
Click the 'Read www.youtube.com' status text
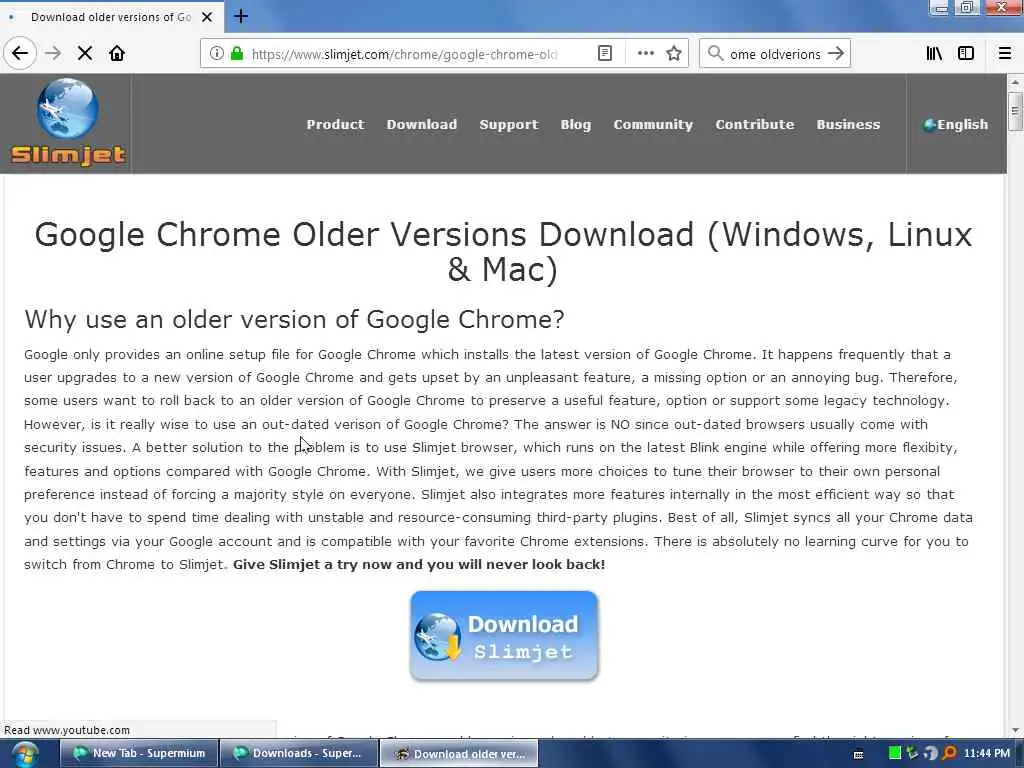(67, 730)
